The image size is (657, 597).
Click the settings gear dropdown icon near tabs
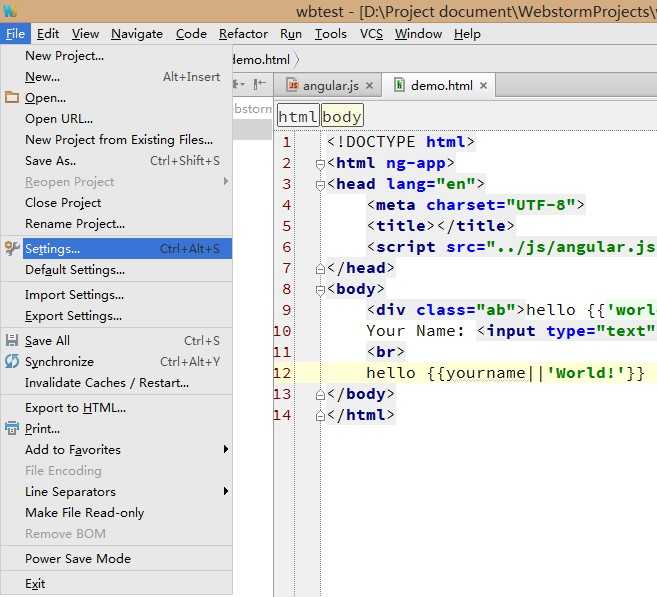[239, 85]
